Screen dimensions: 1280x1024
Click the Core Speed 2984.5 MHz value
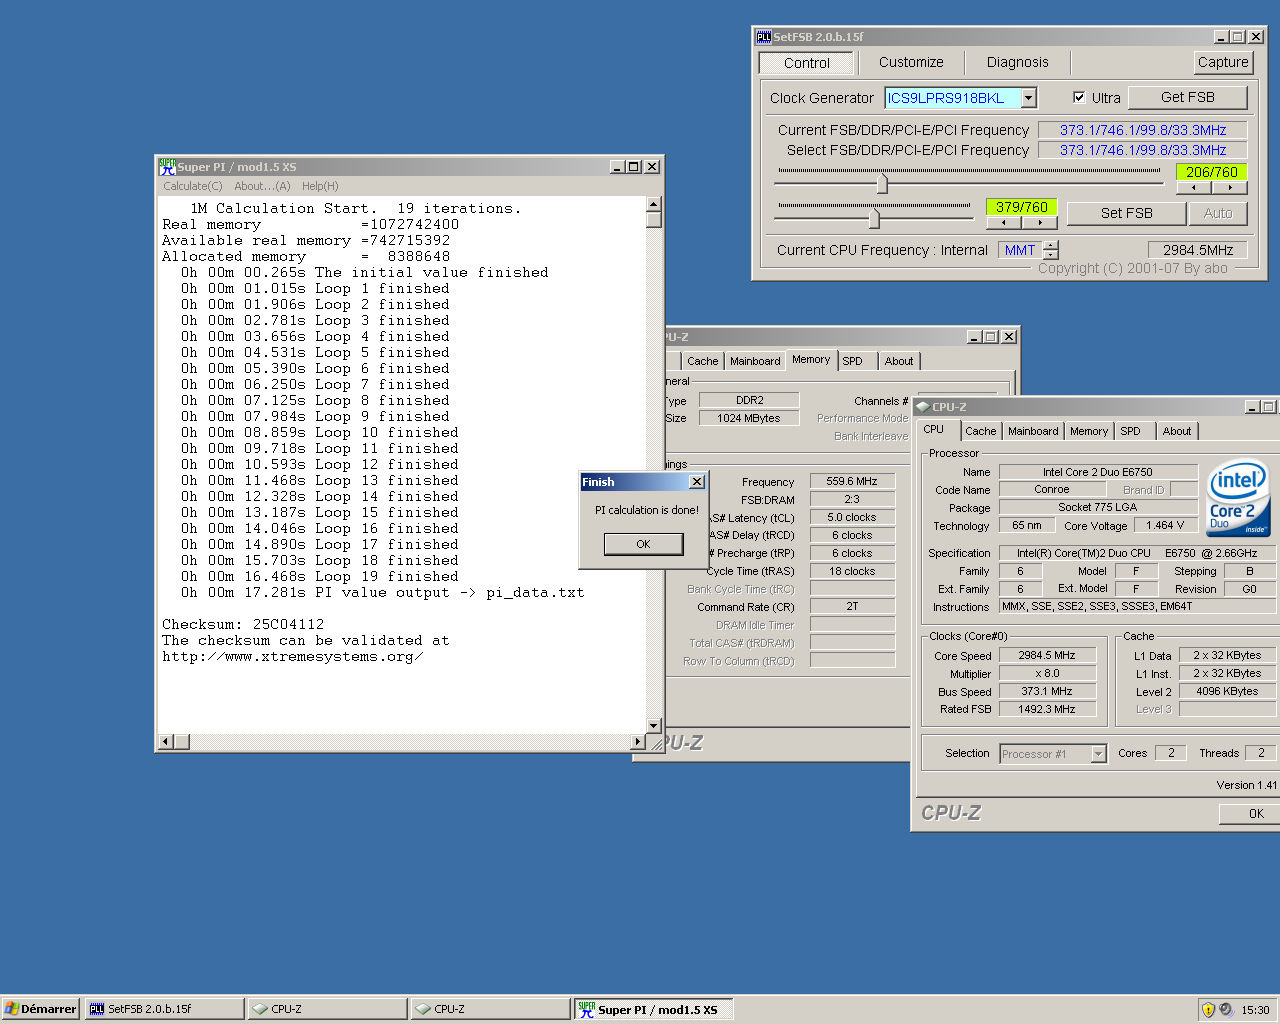[1047, 656]
